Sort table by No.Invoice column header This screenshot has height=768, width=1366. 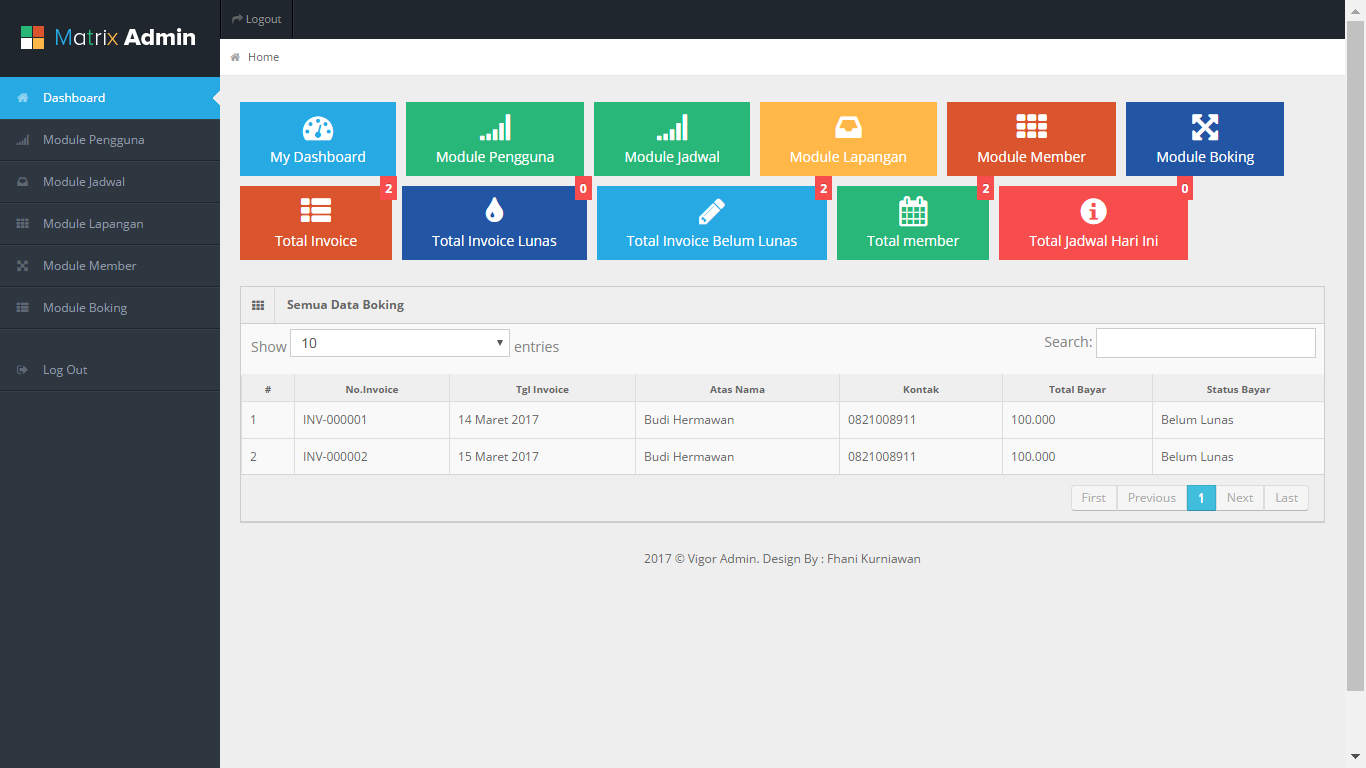tap(371, 389)
